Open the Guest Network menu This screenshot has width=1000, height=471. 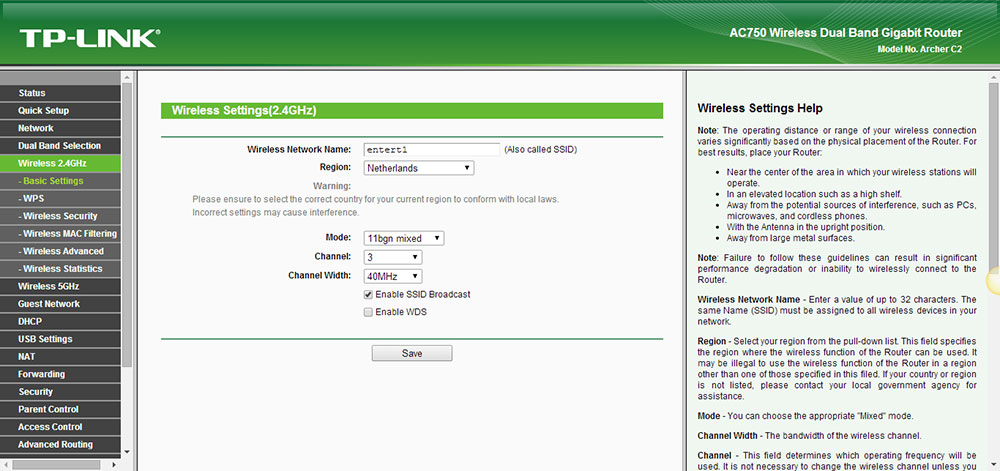click(60, 304)
